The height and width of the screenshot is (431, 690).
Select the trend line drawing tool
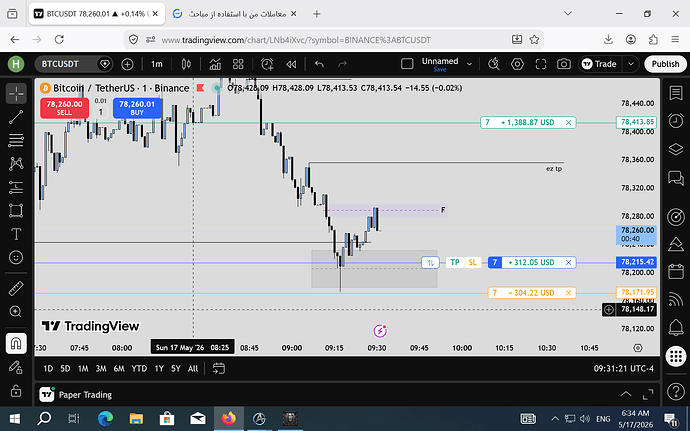point(16,117)
